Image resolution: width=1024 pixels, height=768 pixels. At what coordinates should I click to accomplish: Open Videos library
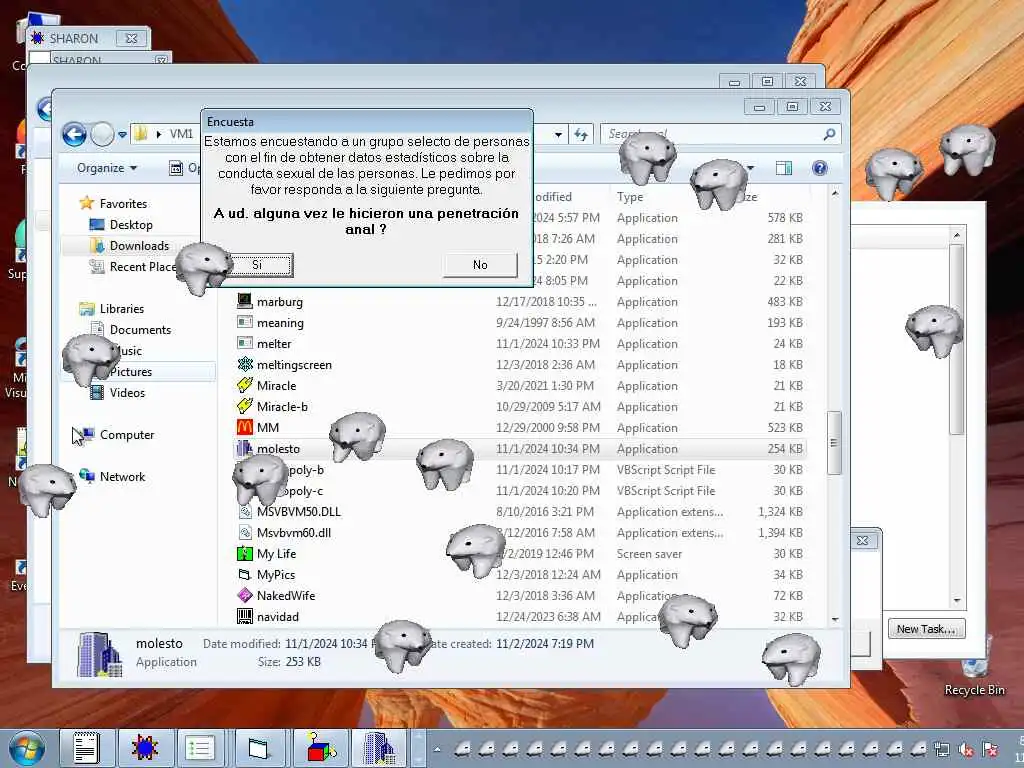point(127,392)
